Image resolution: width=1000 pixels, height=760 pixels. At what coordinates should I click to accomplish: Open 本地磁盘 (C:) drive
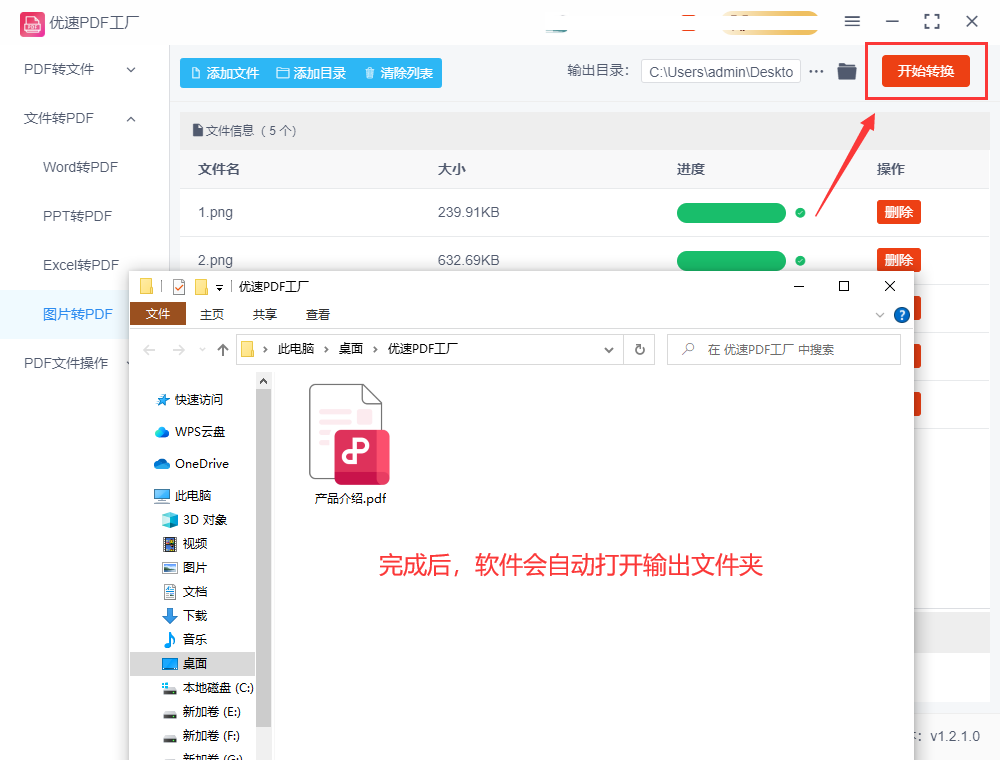(207, 688)
